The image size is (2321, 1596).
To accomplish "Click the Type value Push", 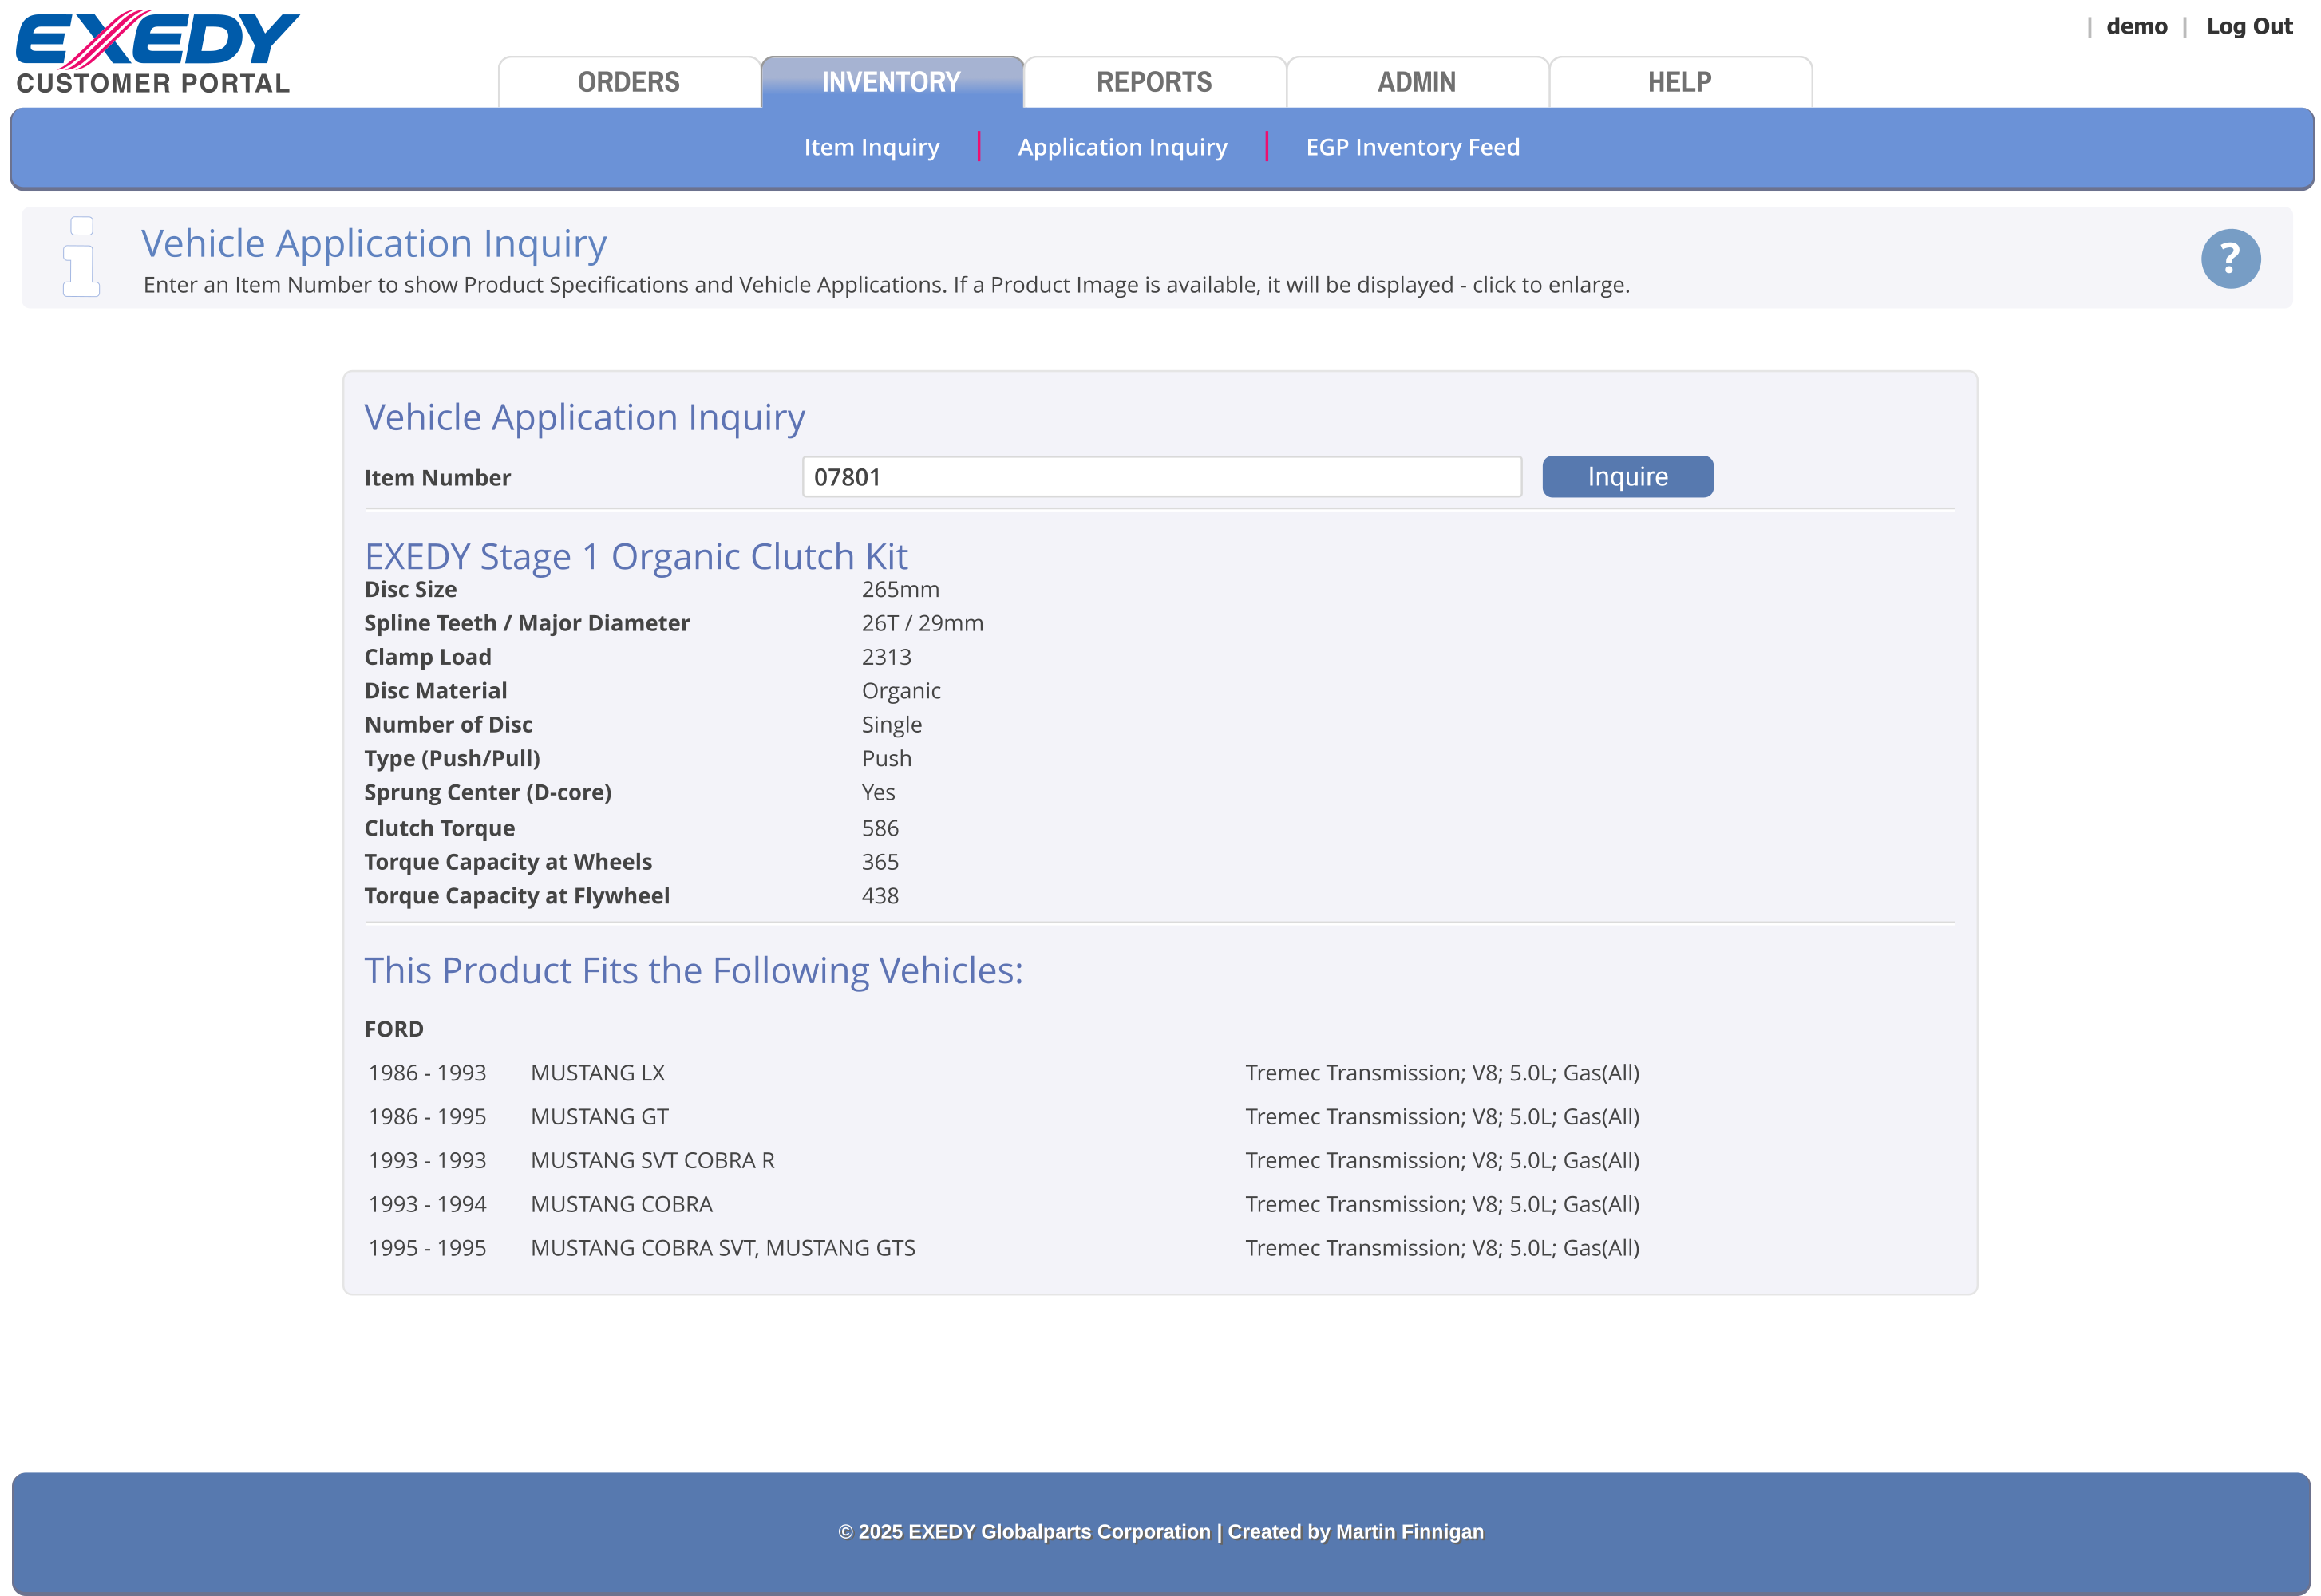I will tap(886, 759).
